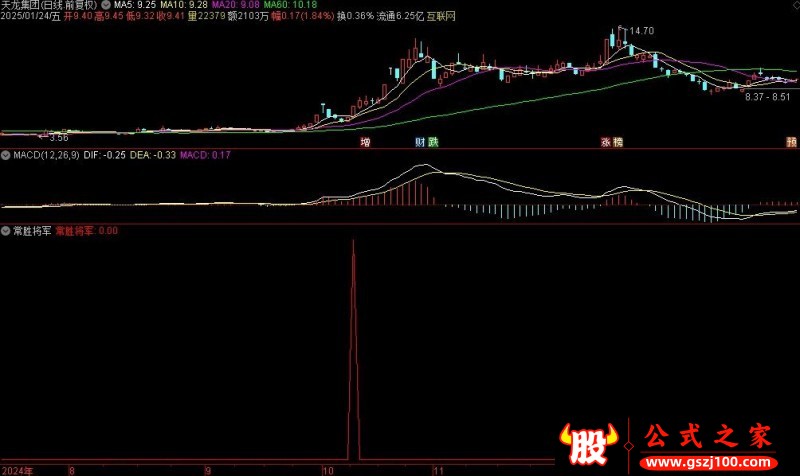800x476 pixels.
Task: Open the main chart settings dropdown beside 天龙集团
Action: pos(106,5)
